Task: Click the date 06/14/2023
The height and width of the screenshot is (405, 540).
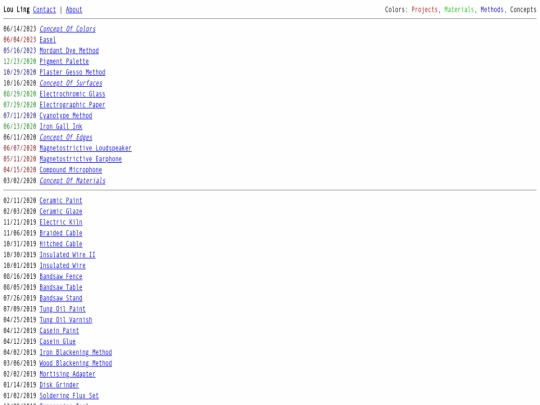Action: (20, 29)
